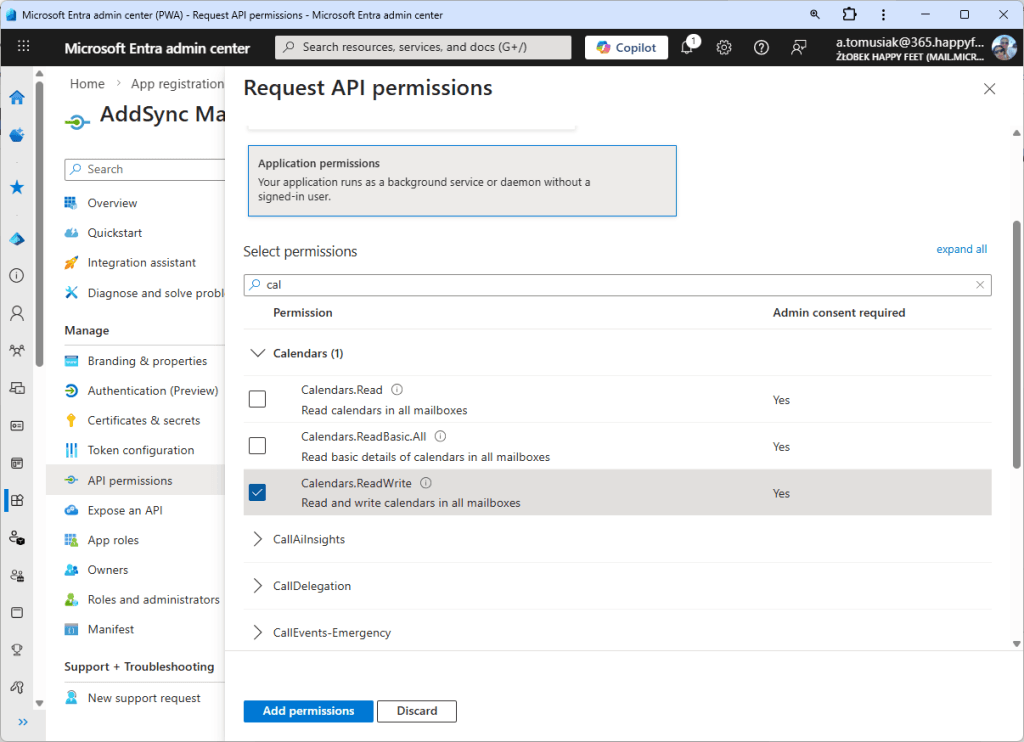Click the info icon beside Calendars.ReadBasic.All

440,436
